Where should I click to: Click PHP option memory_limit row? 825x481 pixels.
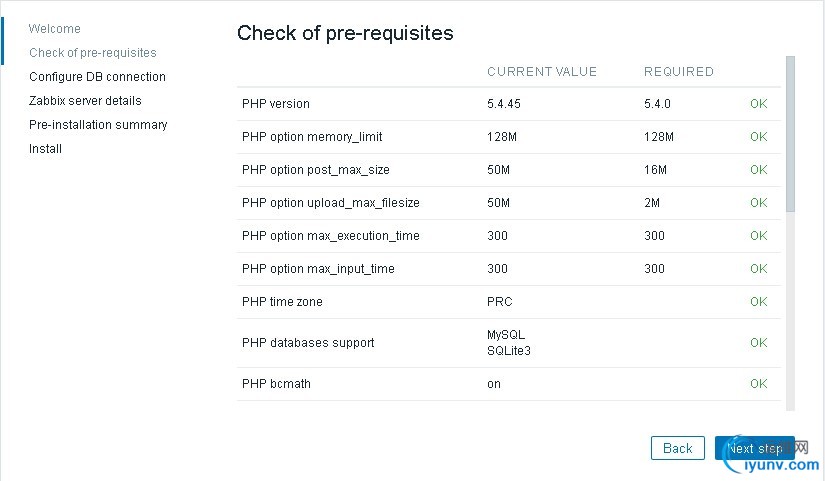click(x=312, y=137)
